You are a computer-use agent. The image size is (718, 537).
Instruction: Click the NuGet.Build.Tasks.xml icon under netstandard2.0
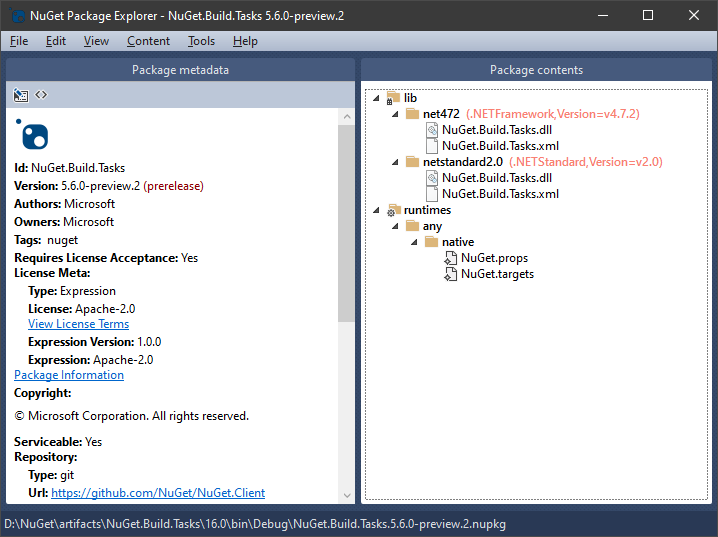pos(432,194)
